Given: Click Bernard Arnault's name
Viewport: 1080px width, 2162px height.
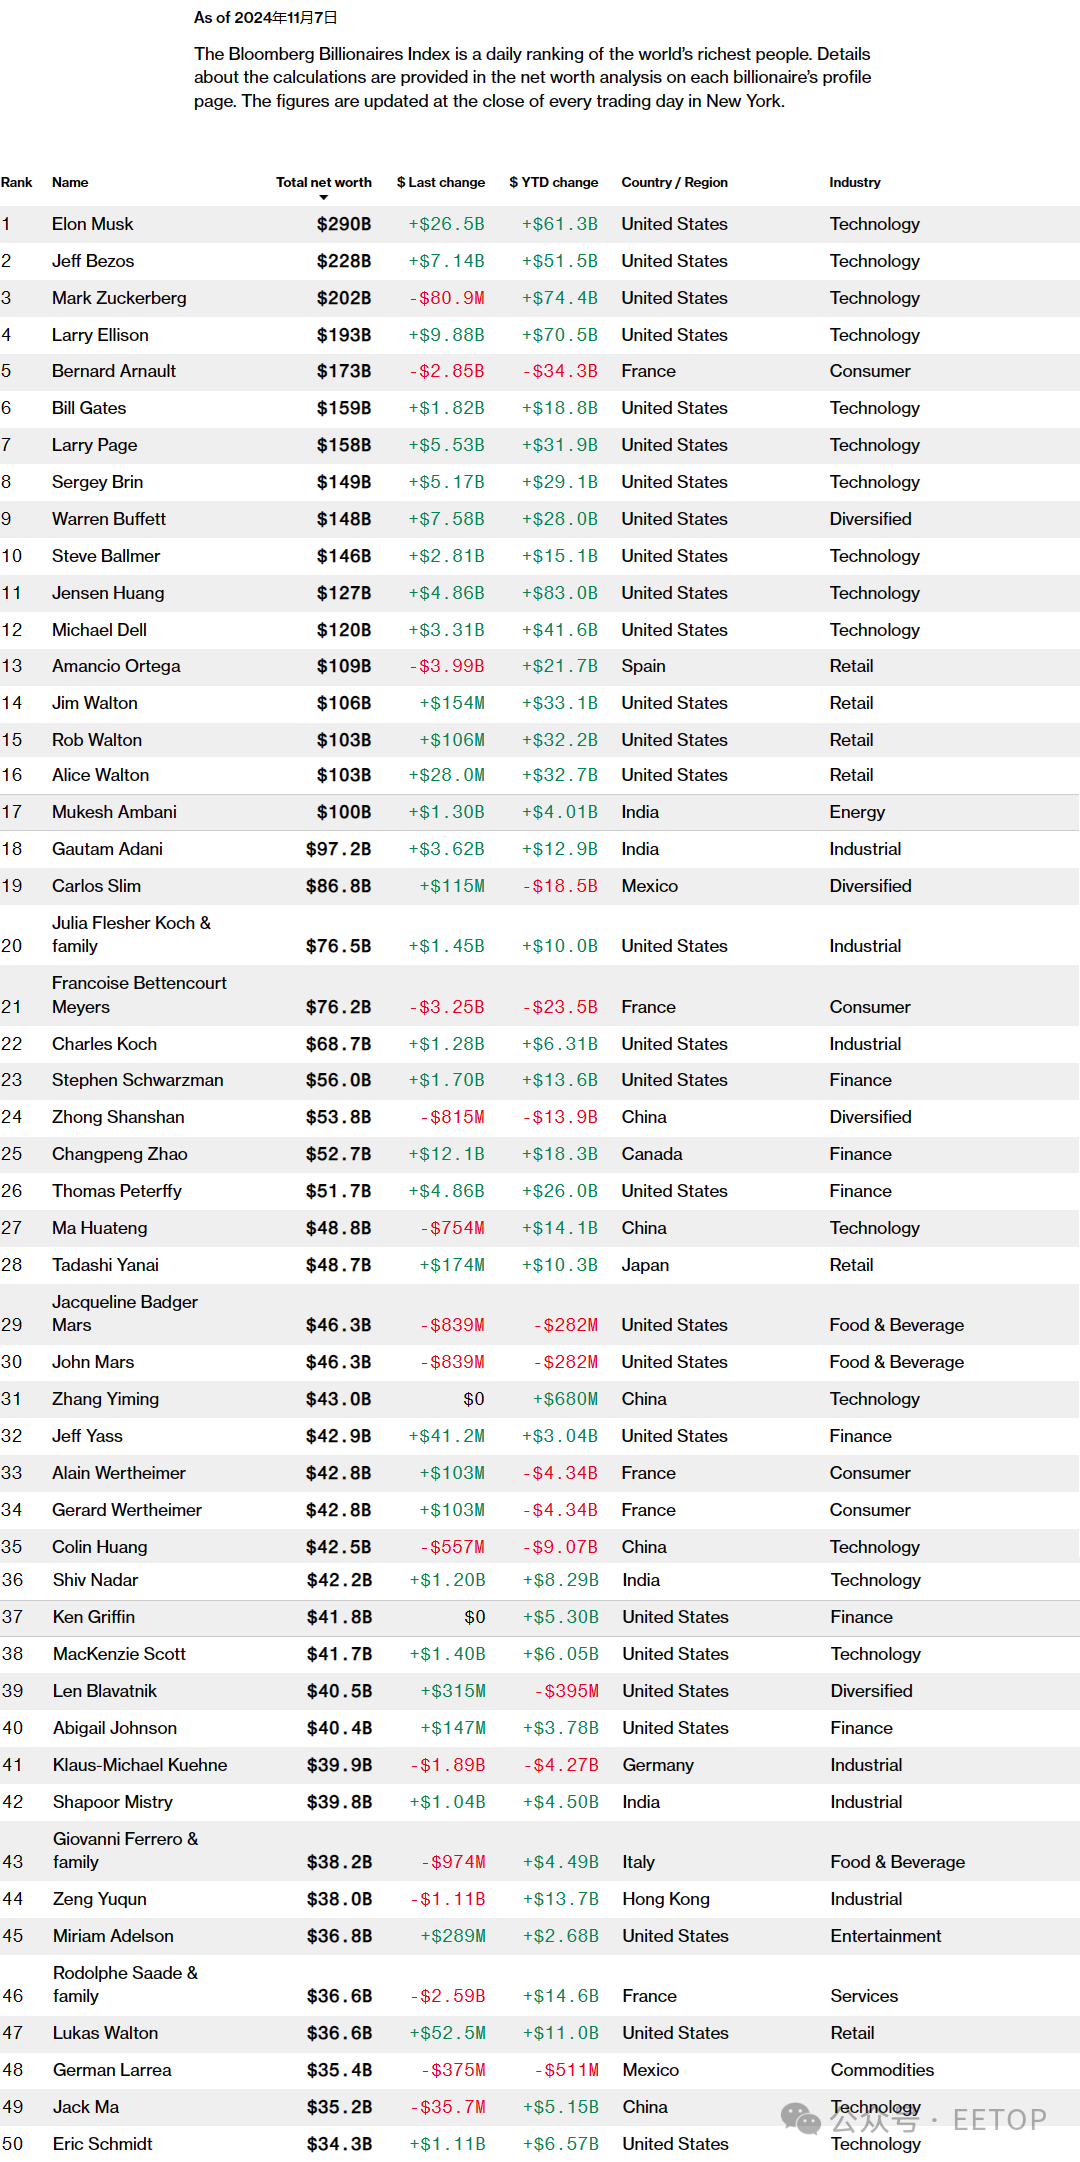Looking at the screenshot, I should (x=114, y=371).
